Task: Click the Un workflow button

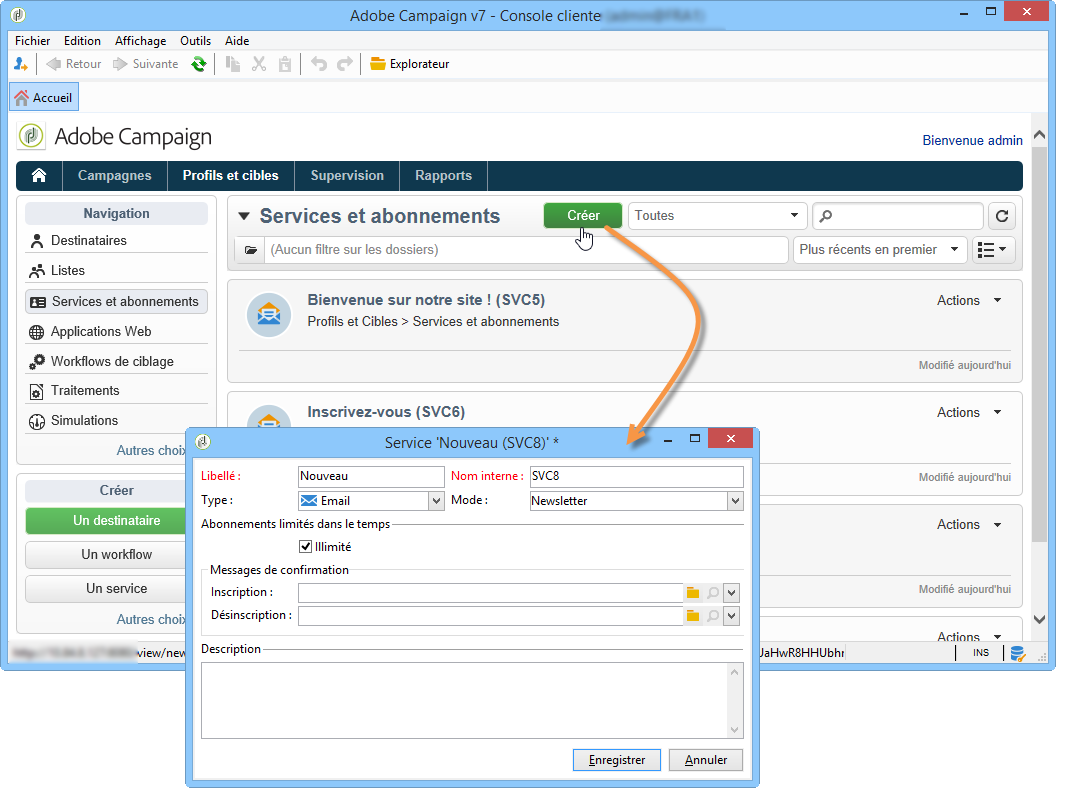Action: point(106,555)
